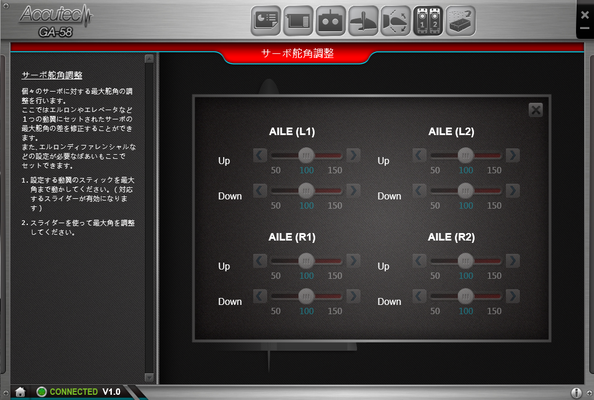Image resolution: width=594 pixels, height=400 pixels.
Task: Decrease AILE (R1) Up value with left arrow
Action: point(260,261)
